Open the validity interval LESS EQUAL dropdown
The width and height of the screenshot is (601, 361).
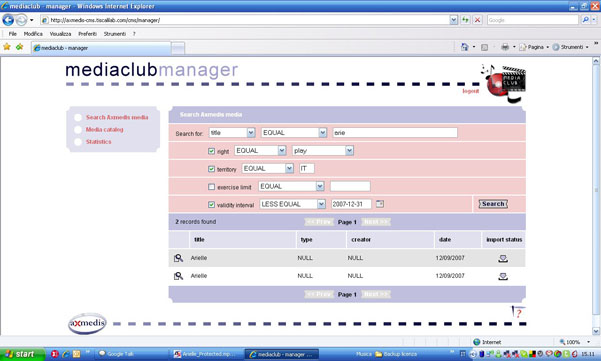[x=293, y=204]
